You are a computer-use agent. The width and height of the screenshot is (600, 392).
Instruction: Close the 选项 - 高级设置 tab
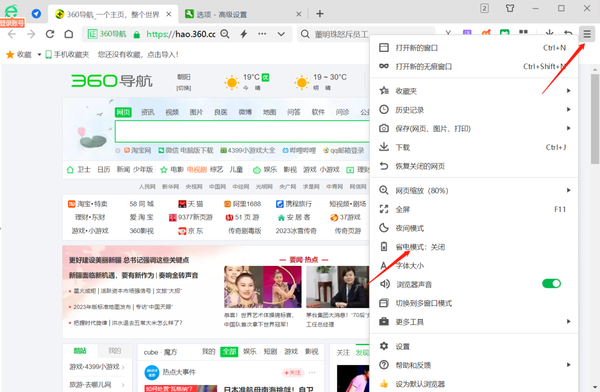pos(299,14)
